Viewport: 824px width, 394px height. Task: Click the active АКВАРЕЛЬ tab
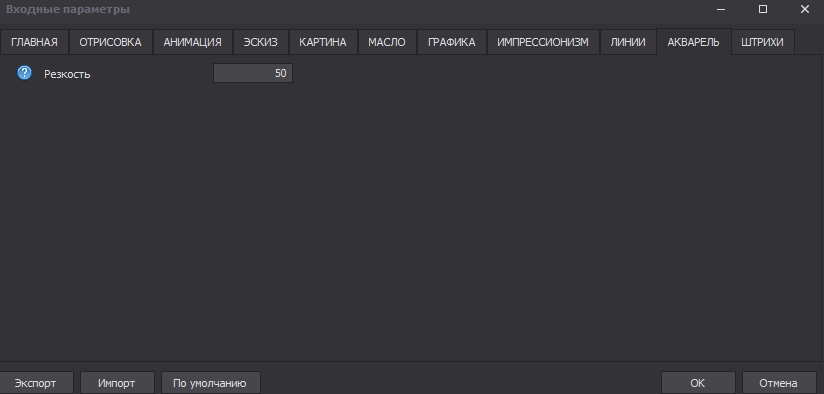pyautogui.click(x=694, y=42)
